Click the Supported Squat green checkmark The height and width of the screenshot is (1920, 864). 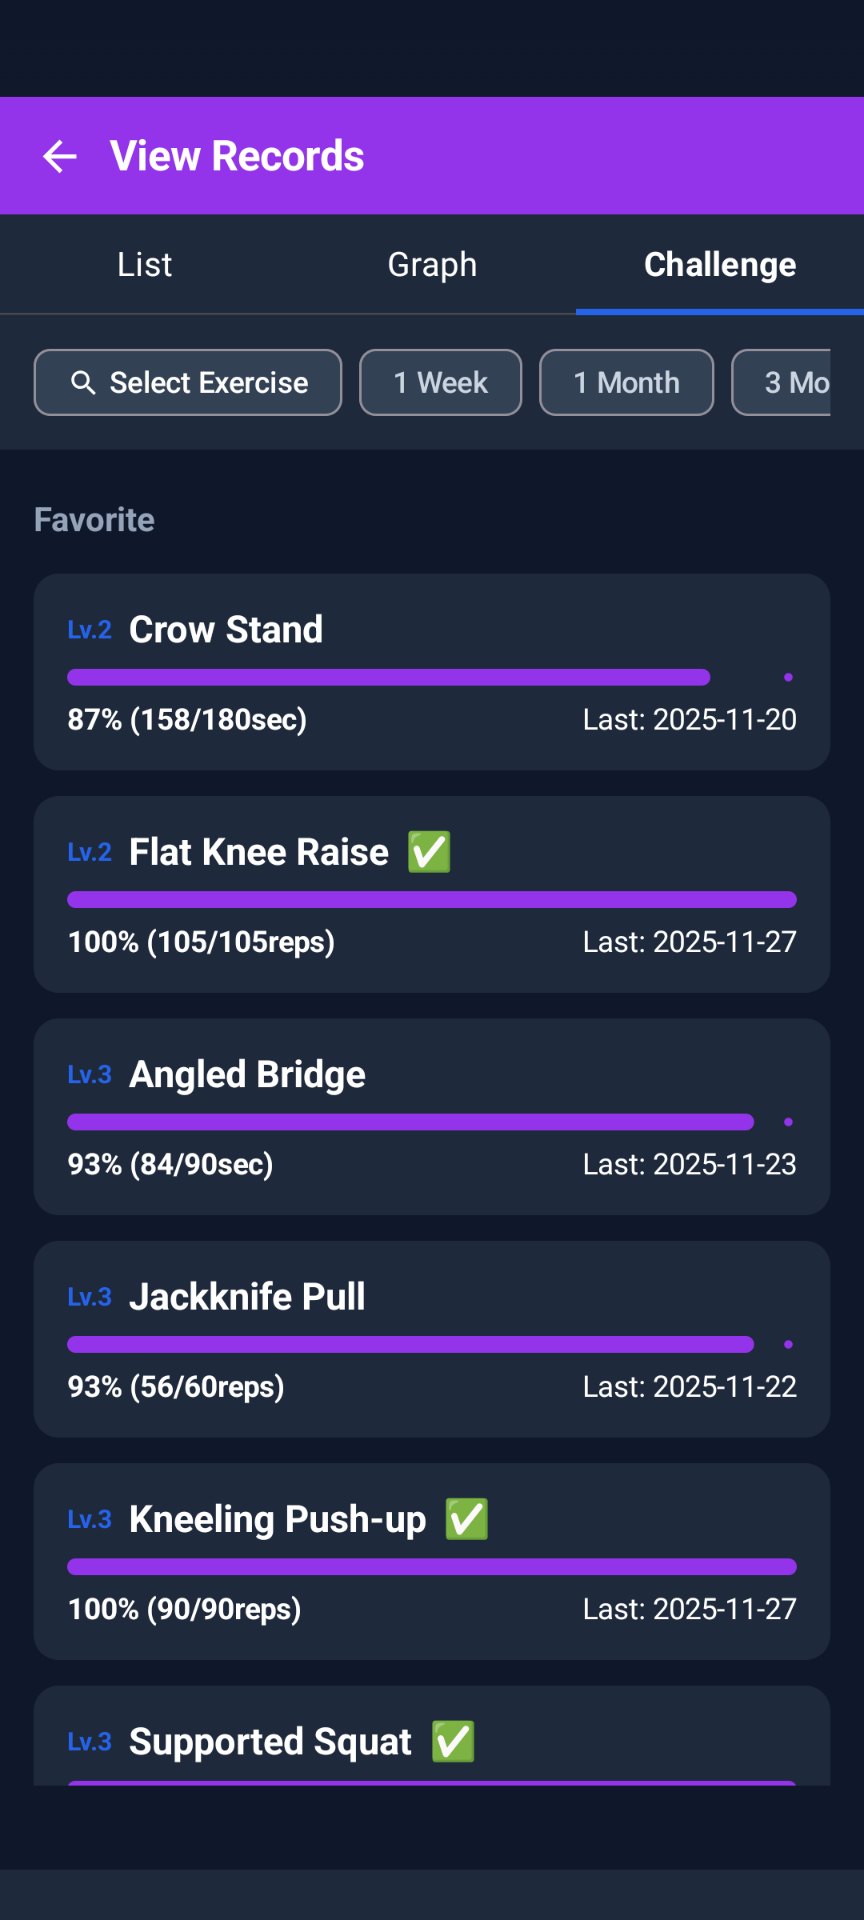click(453, 1741)
